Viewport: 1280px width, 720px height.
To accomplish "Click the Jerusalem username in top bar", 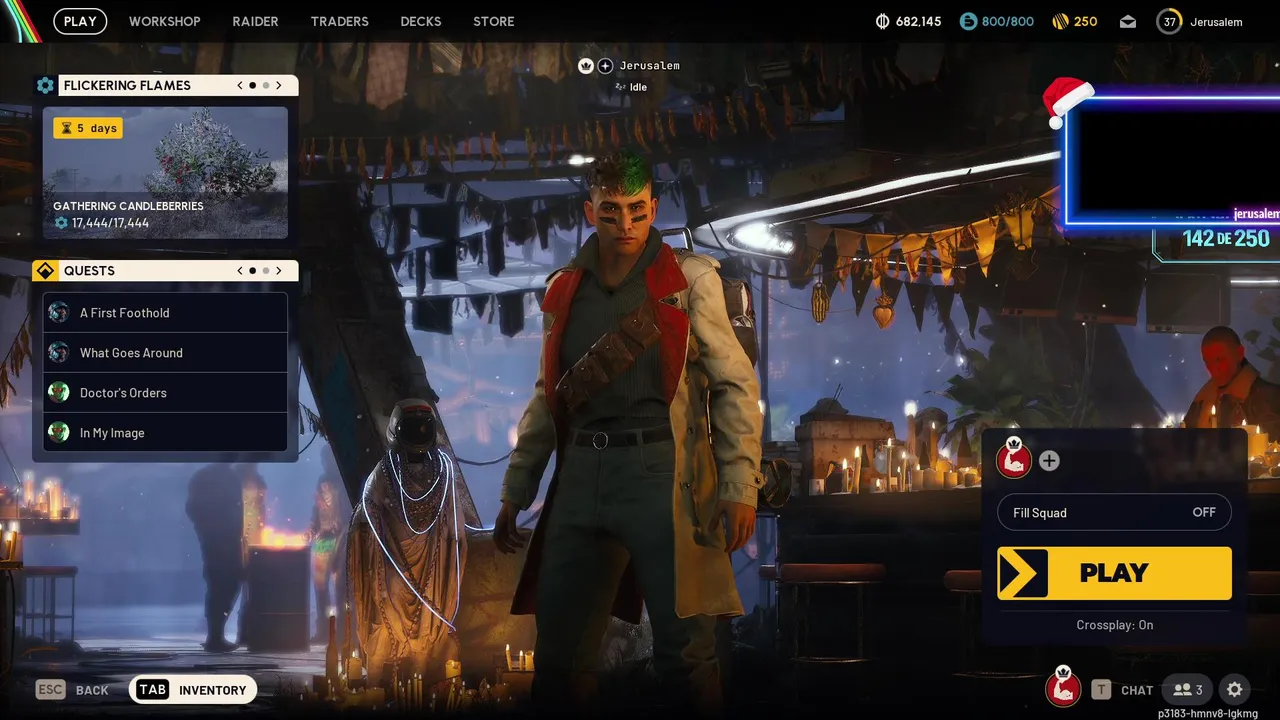I will (1216, 21).
